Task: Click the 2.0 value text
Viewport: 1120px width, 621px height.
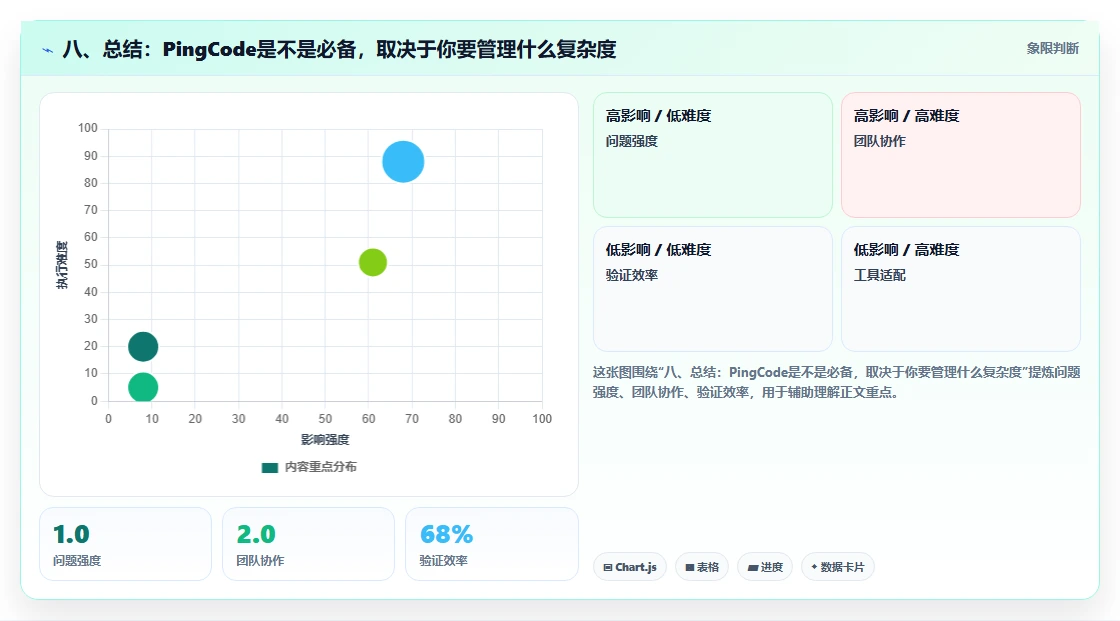Action: pyautogui.click(x=256, y=534)
